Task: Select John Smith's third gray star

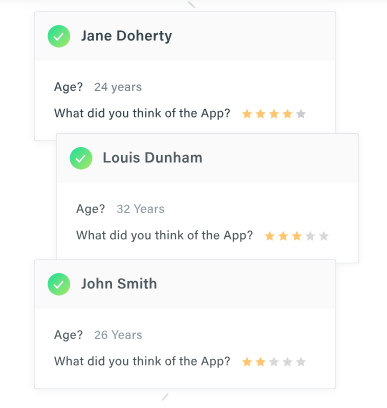Action: 274,362
